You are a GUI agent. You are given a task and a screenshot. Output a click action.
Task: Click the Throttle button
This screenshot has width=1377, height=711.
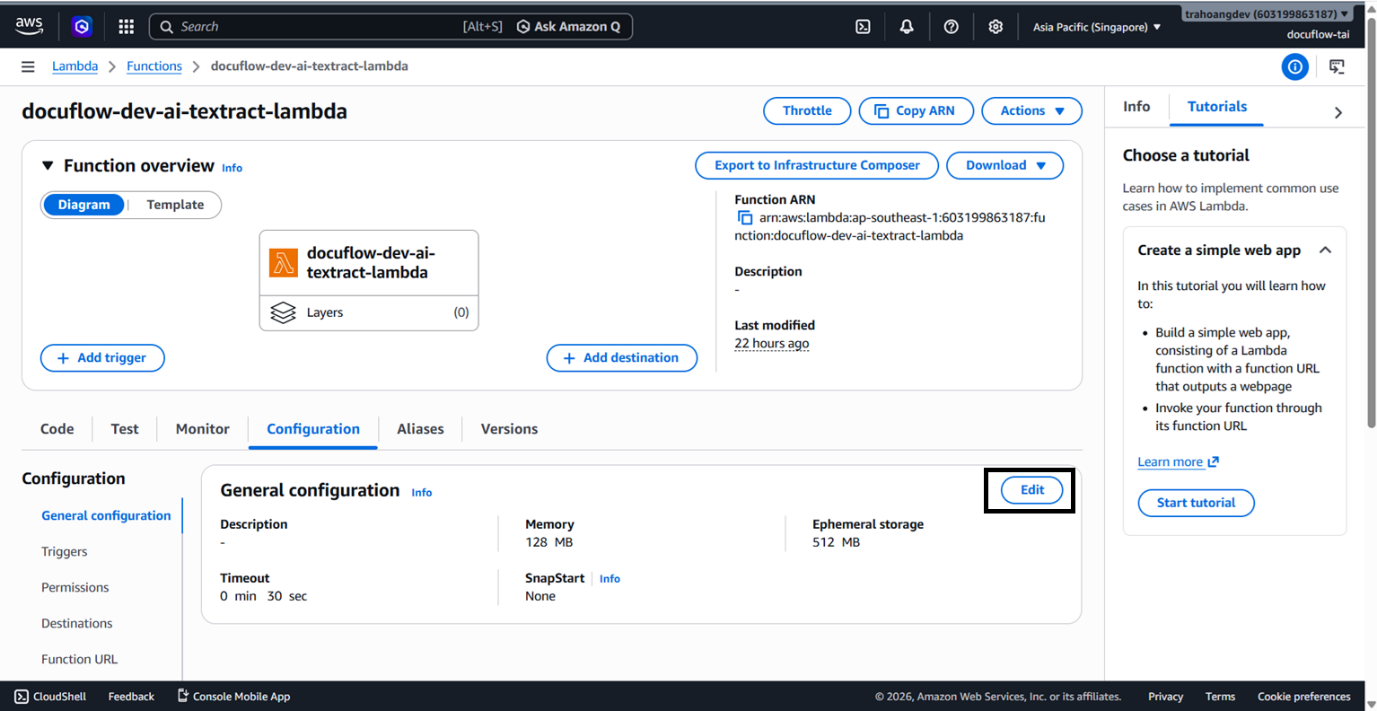[x=807, y=111]
